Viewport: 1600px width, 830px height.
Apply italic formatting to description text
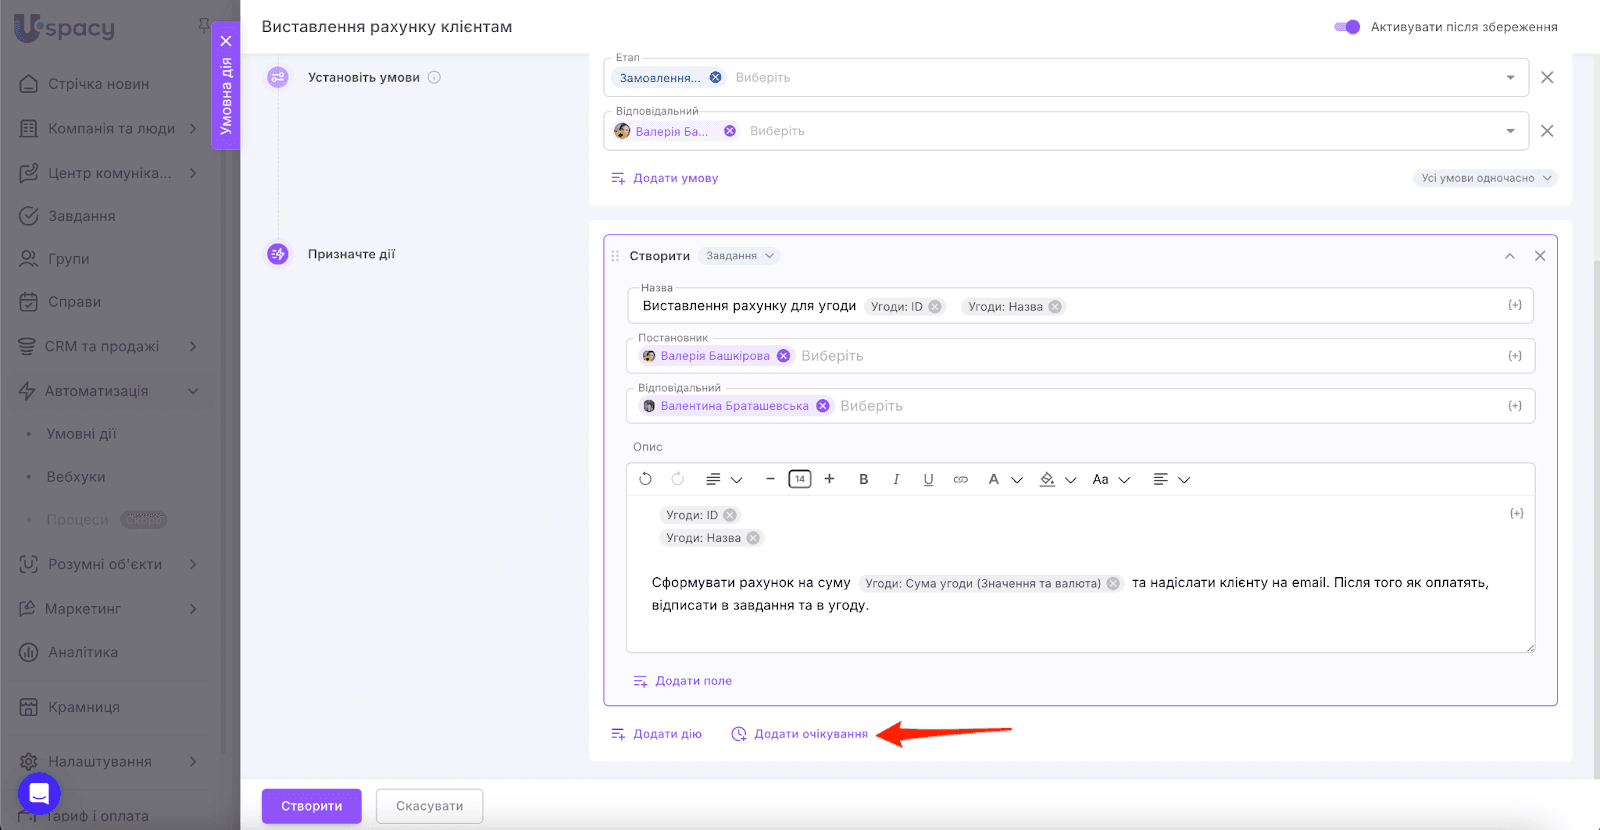[896, 479]
